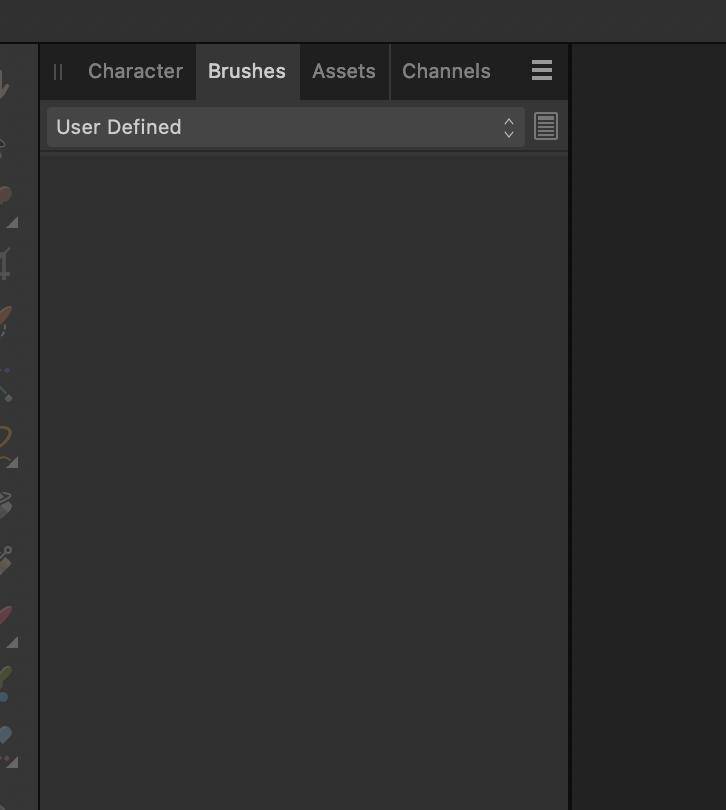The height and width of the screenshot is (810, 726).
Task: Switch to the Channels tab
Action: point(446,71)
